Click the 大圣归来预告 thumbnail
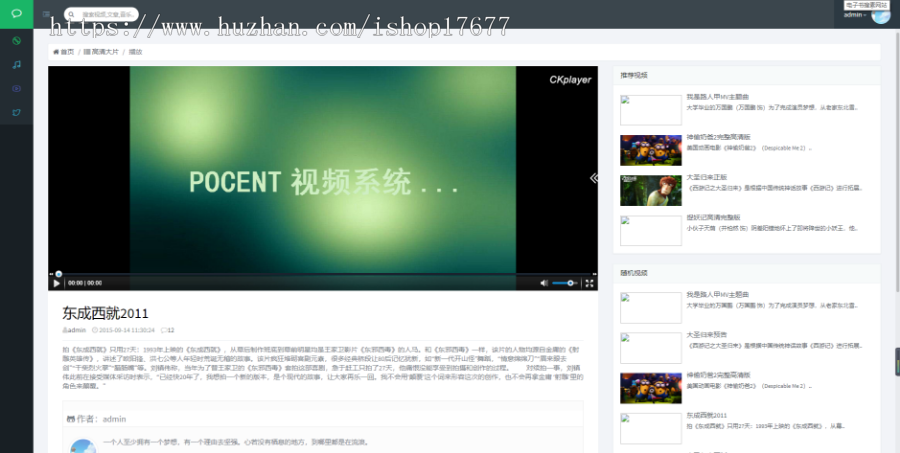This screenshot has height=453, width=900. [x=651, y=348]
